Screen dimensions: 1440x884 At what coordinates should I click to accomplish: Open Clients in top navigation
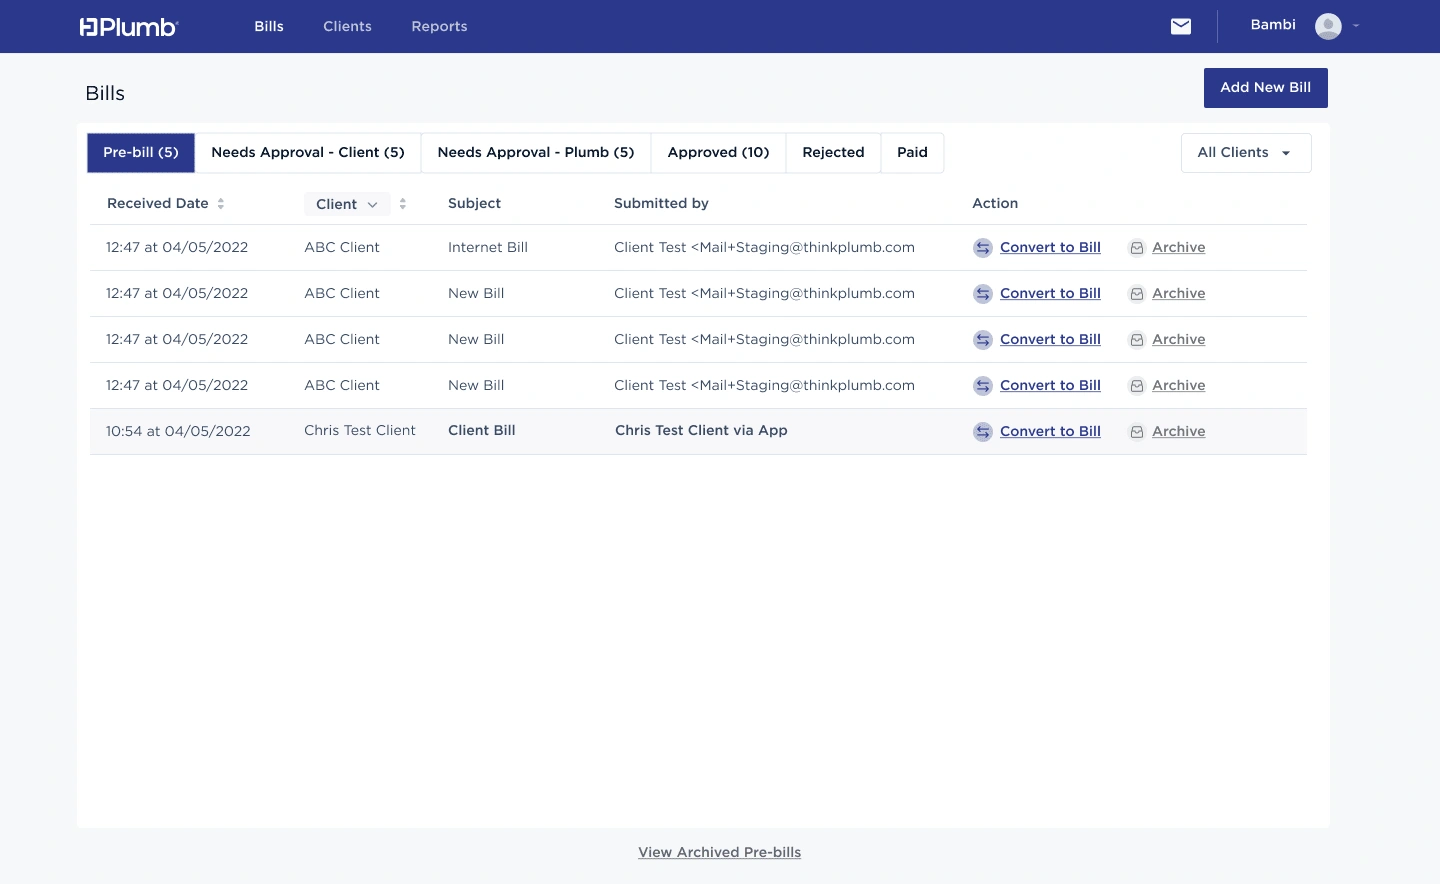347,26
